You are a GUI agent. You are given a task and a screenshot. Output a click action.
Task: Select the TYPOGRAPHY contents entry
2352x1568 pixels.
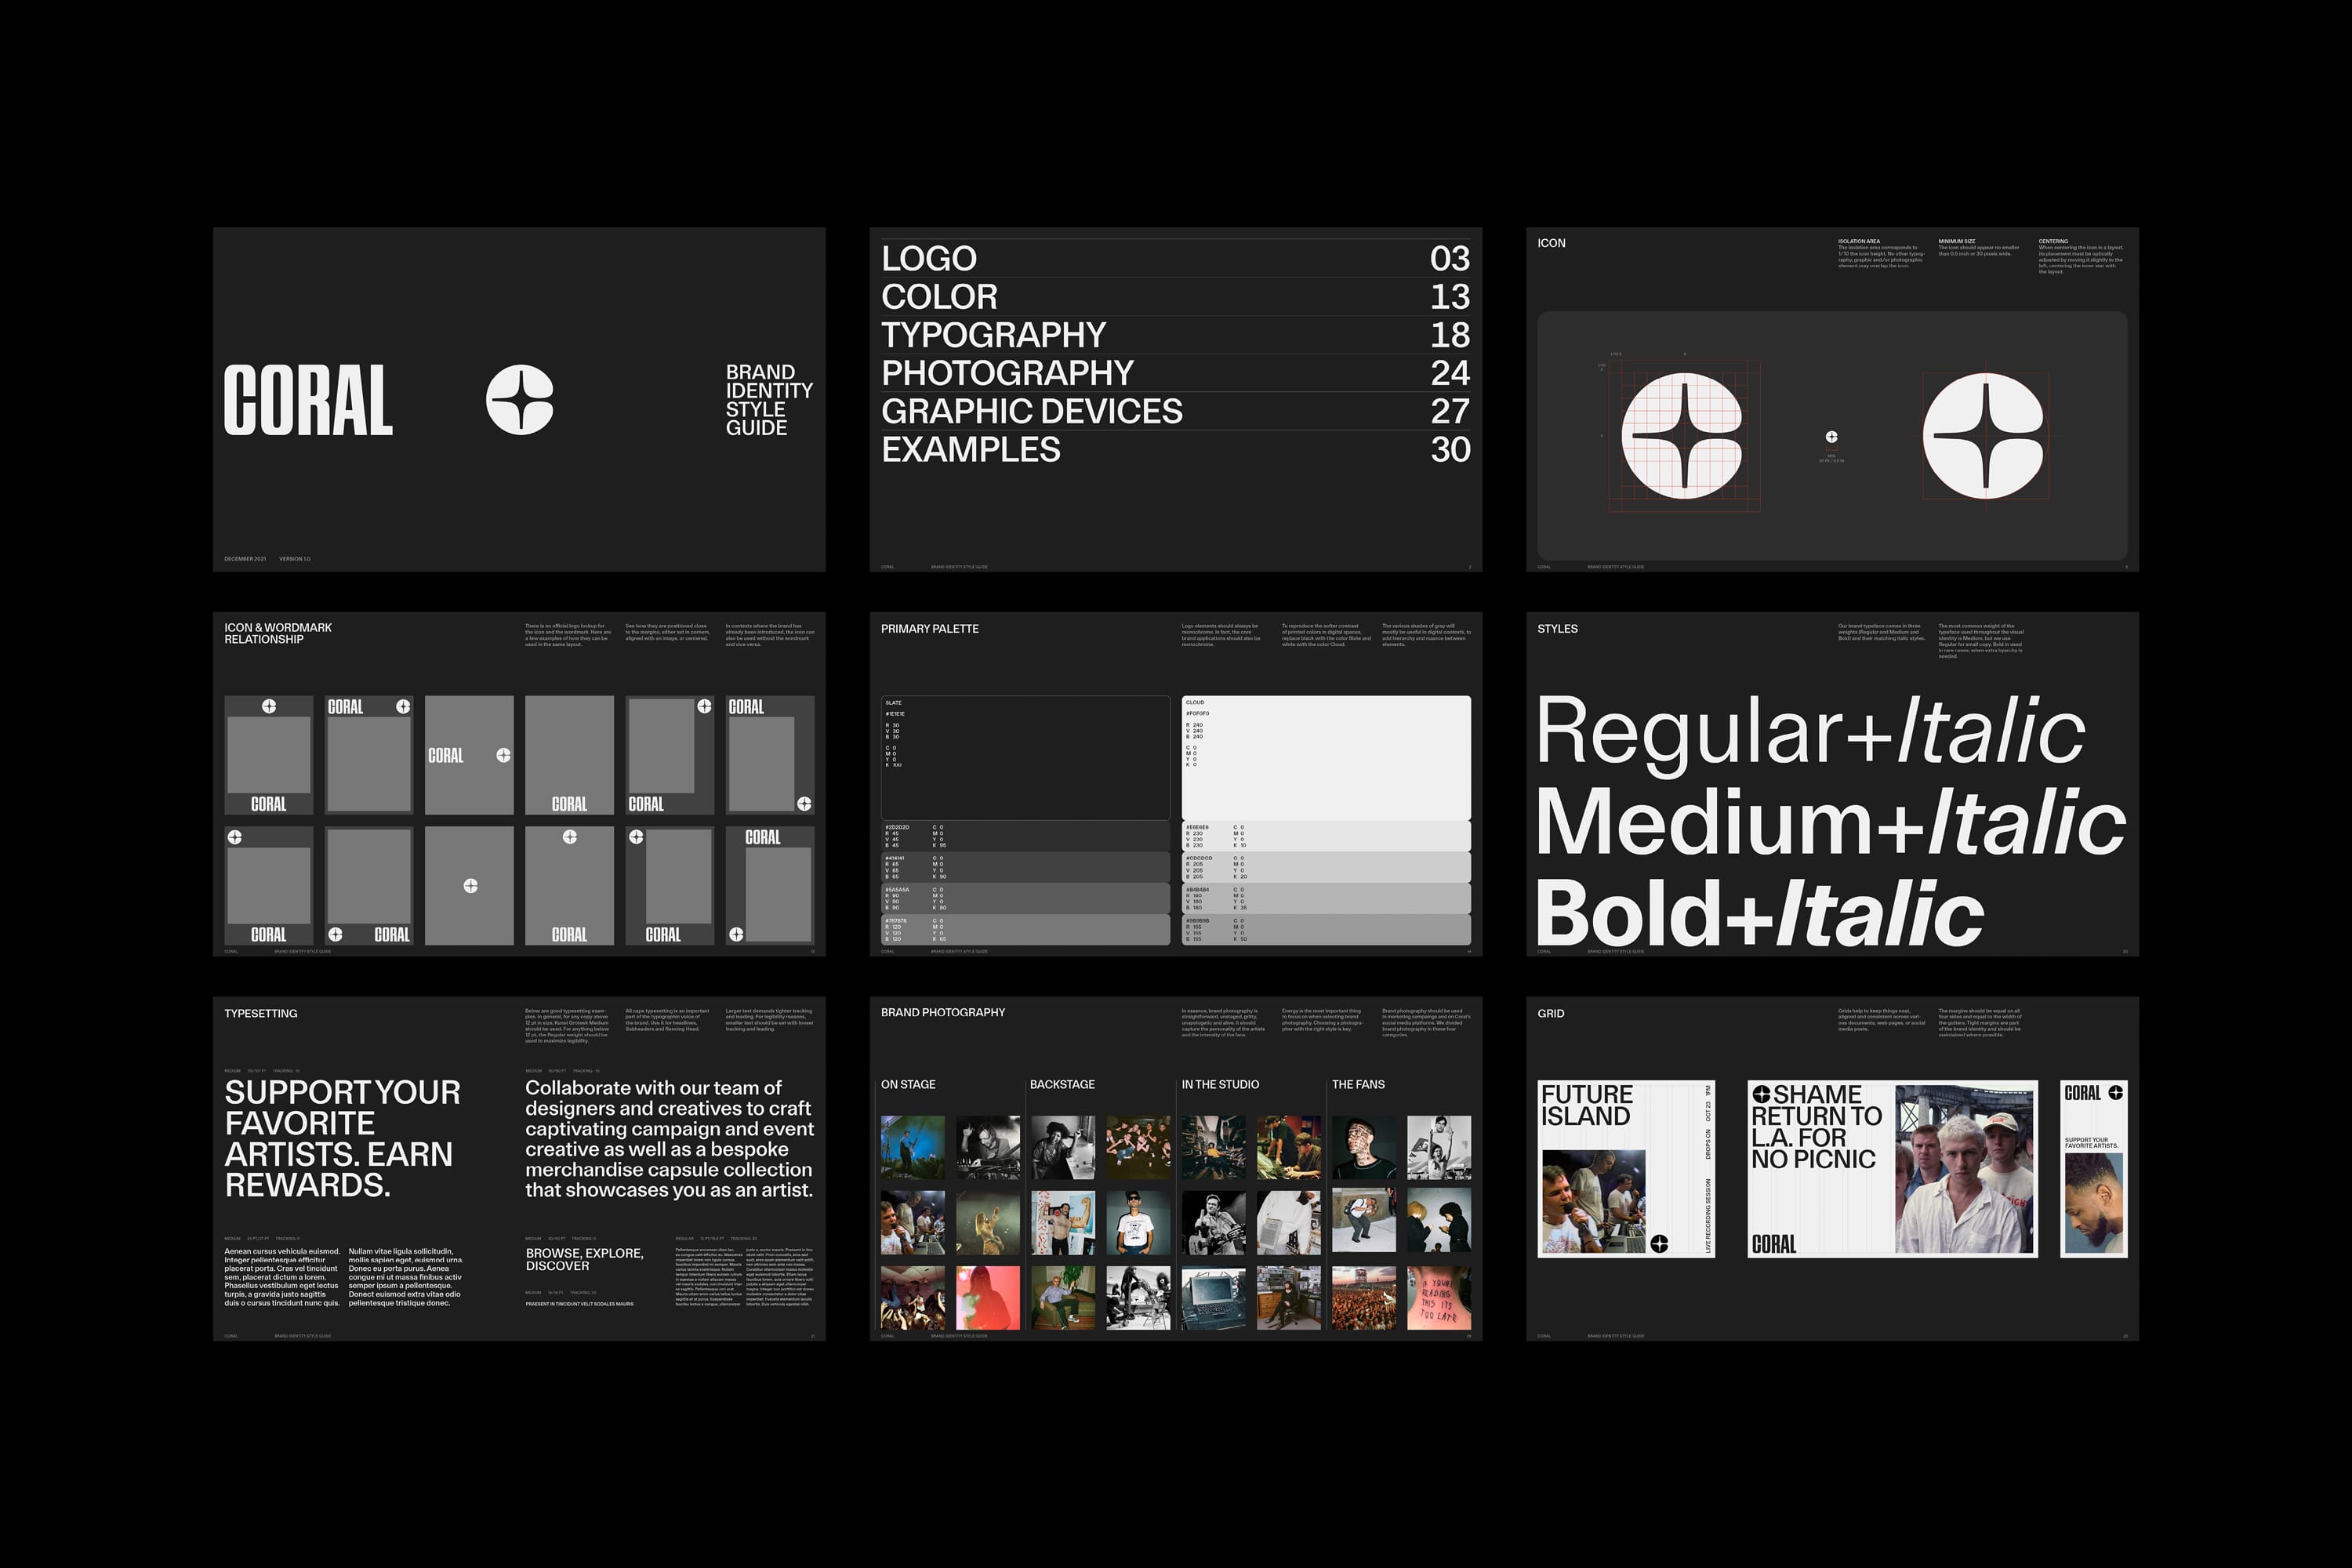993,335
